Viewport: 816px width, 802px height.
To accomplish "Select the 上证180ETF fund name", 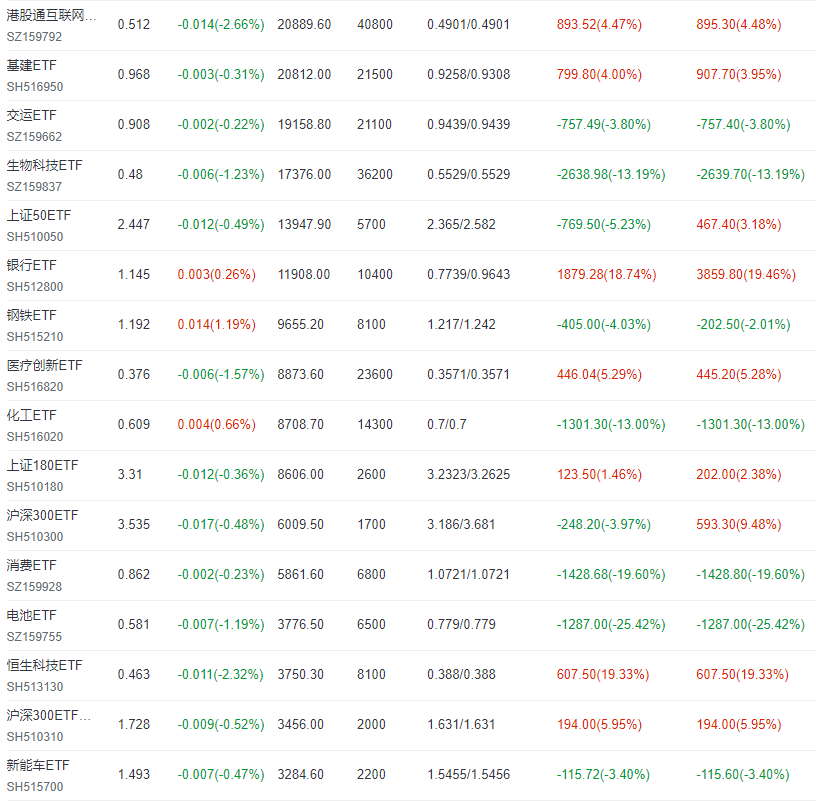I will 42,465.
